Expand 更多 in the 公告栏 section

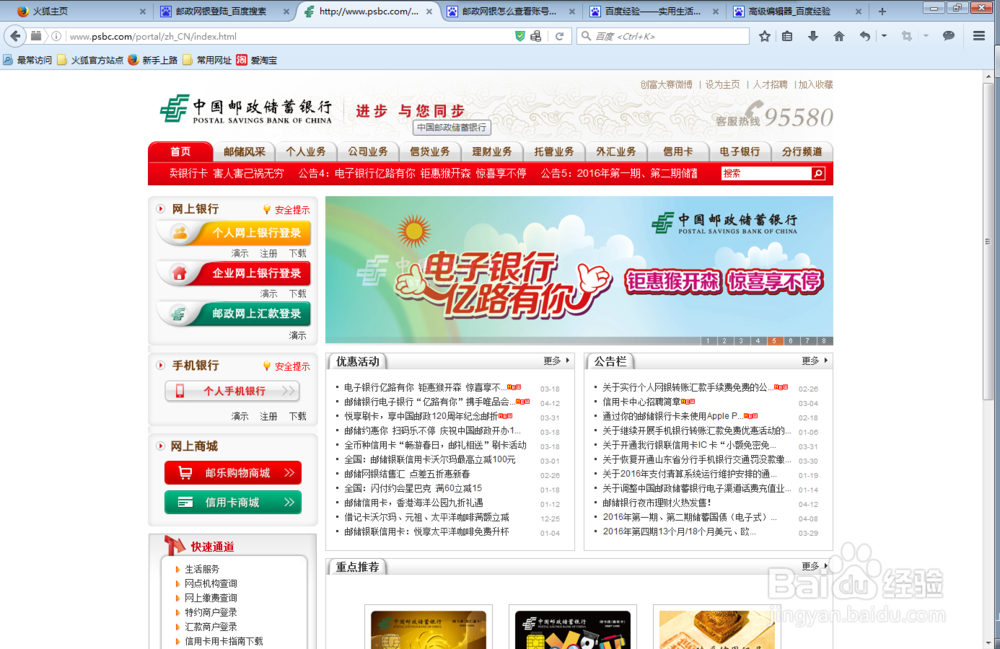pos(814,361)
